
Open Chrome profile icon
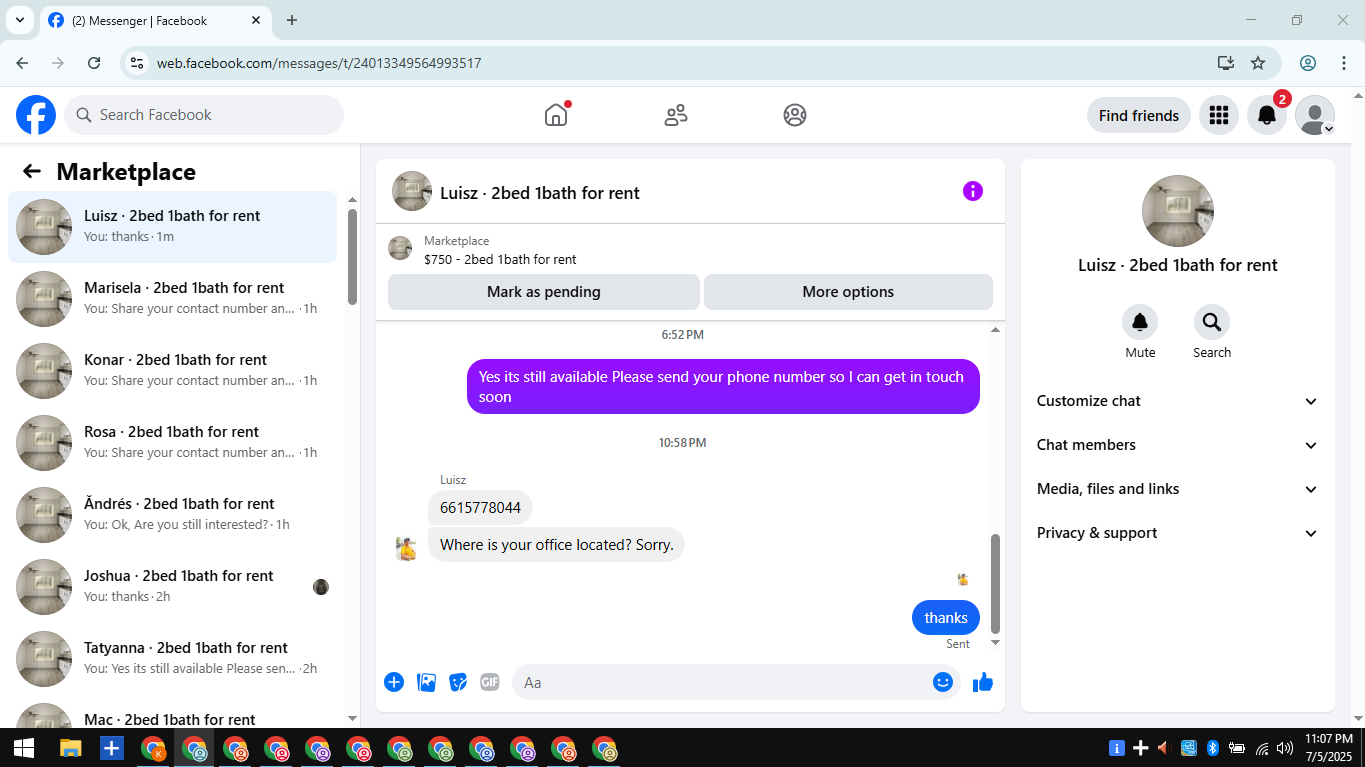(x=1308, y=63)
